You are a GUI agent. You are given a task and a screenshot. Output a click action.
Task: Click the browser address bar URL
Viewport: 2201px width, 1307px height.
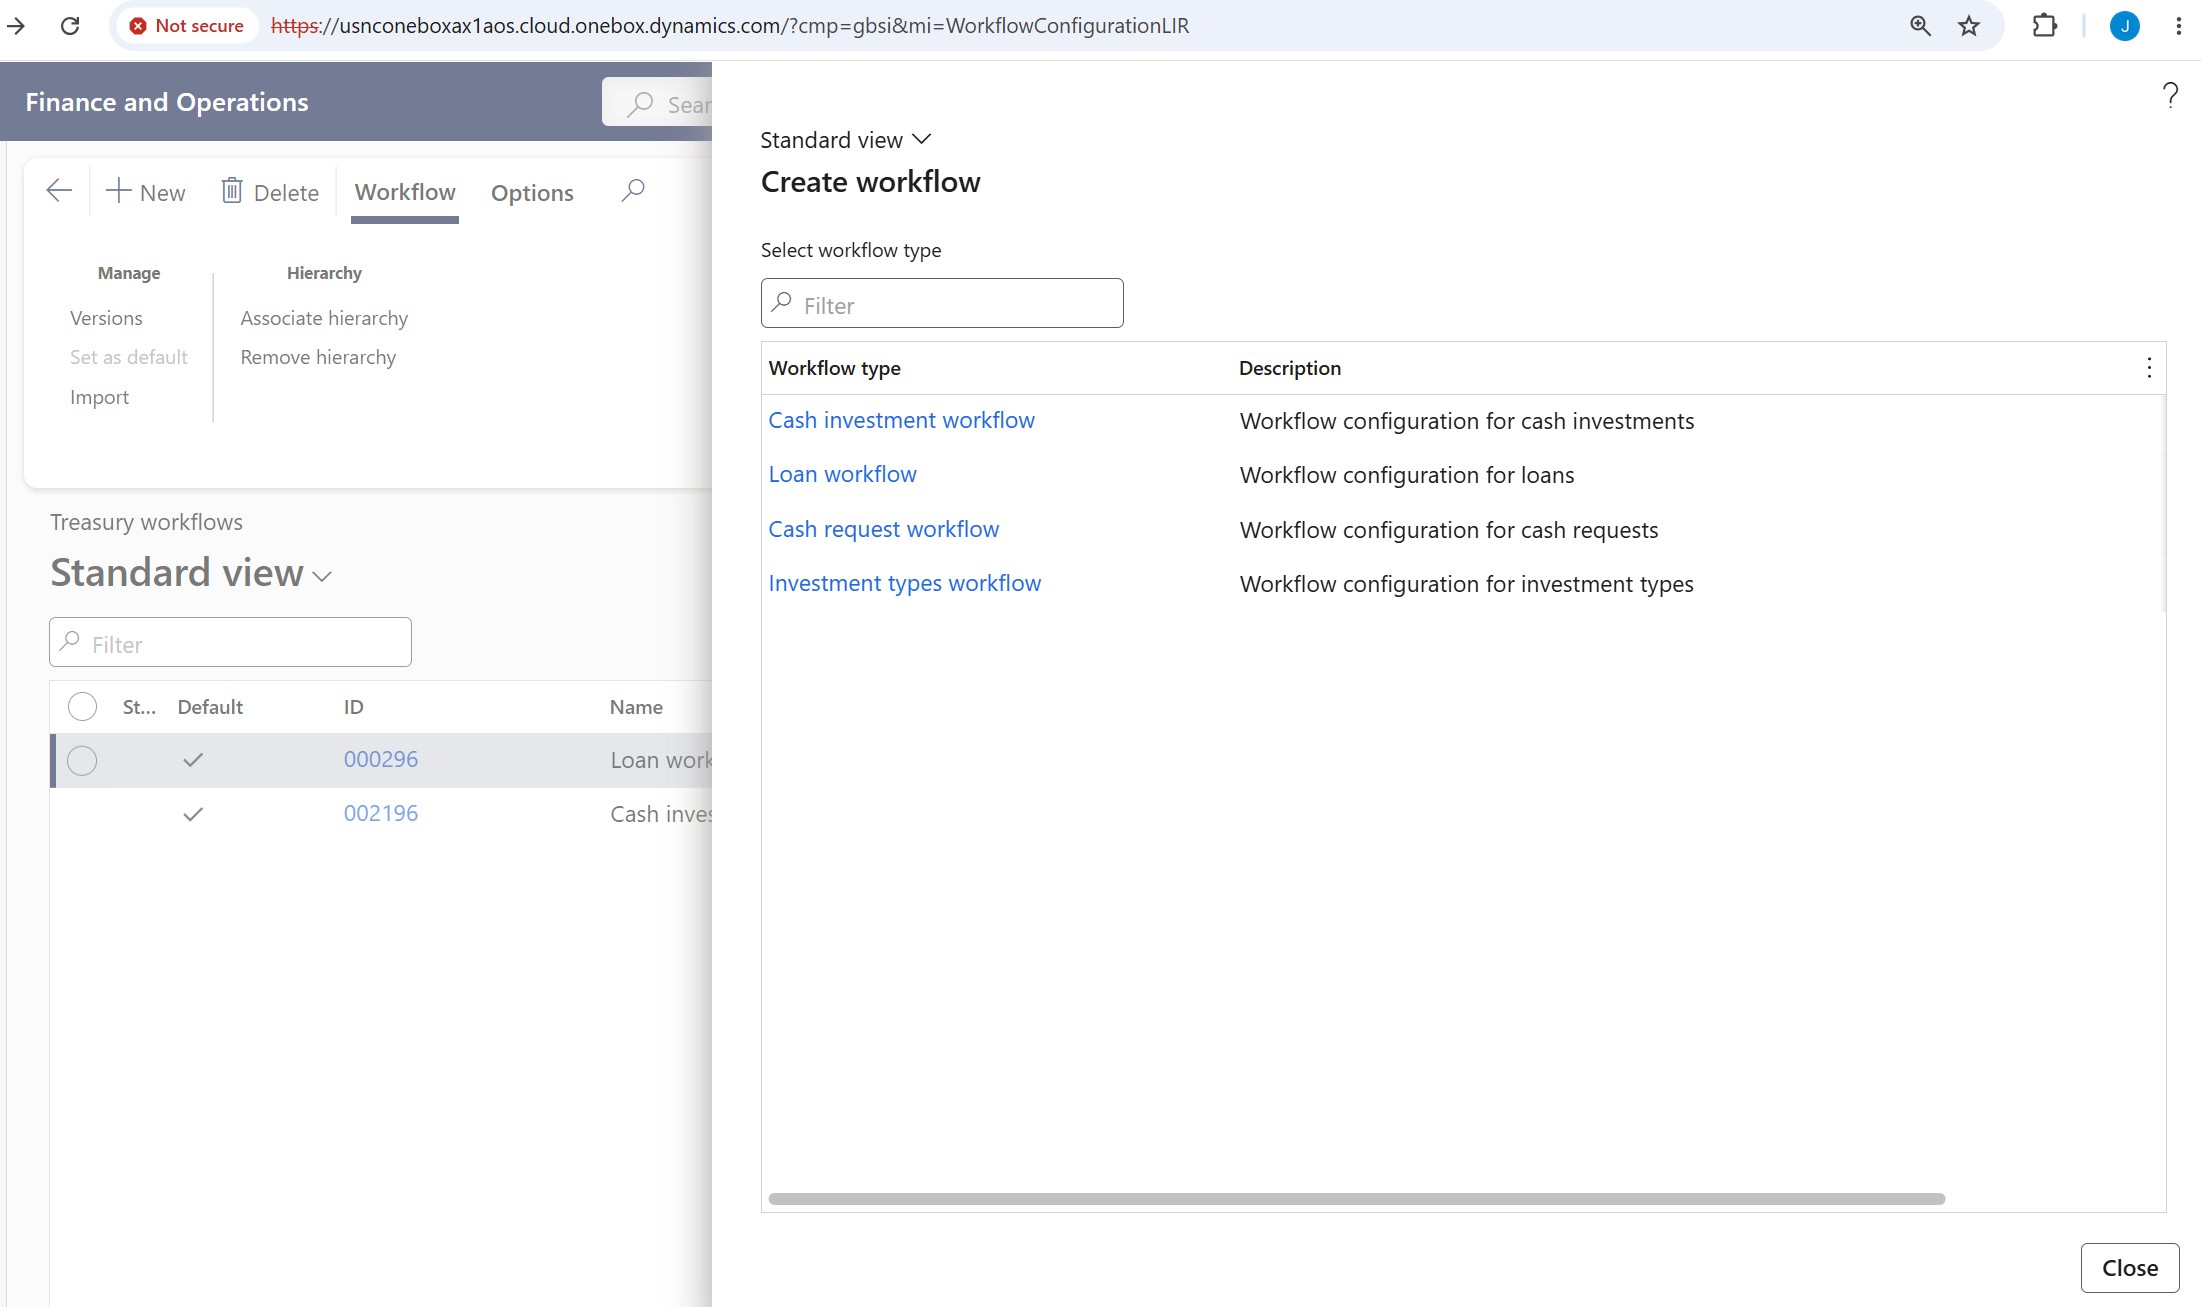click(730, 26)
